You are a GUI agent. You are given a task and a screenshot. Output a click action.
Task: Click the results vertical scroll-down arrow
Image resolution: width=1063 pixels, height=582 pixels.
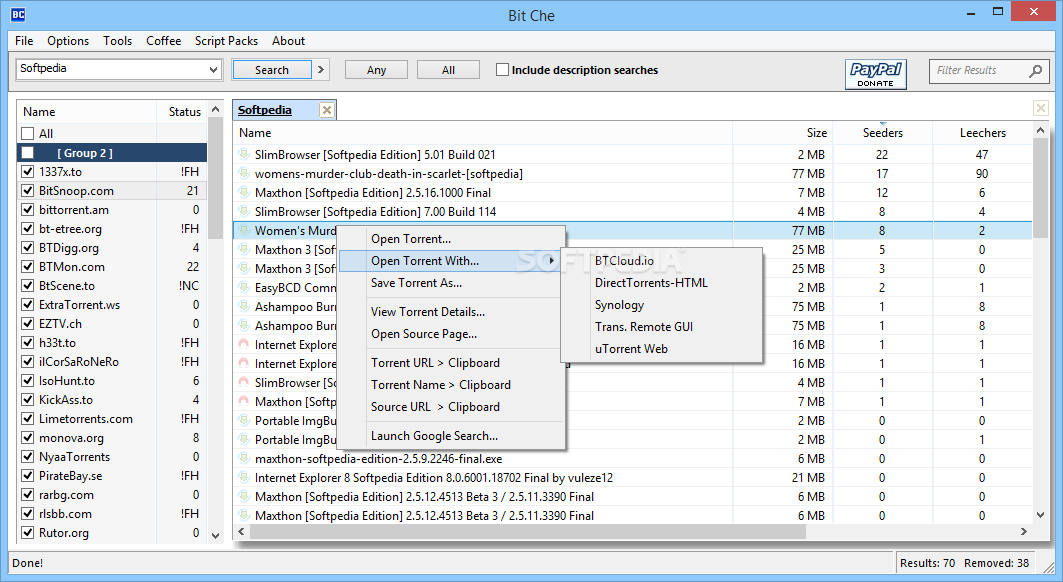pos(1041,515)
